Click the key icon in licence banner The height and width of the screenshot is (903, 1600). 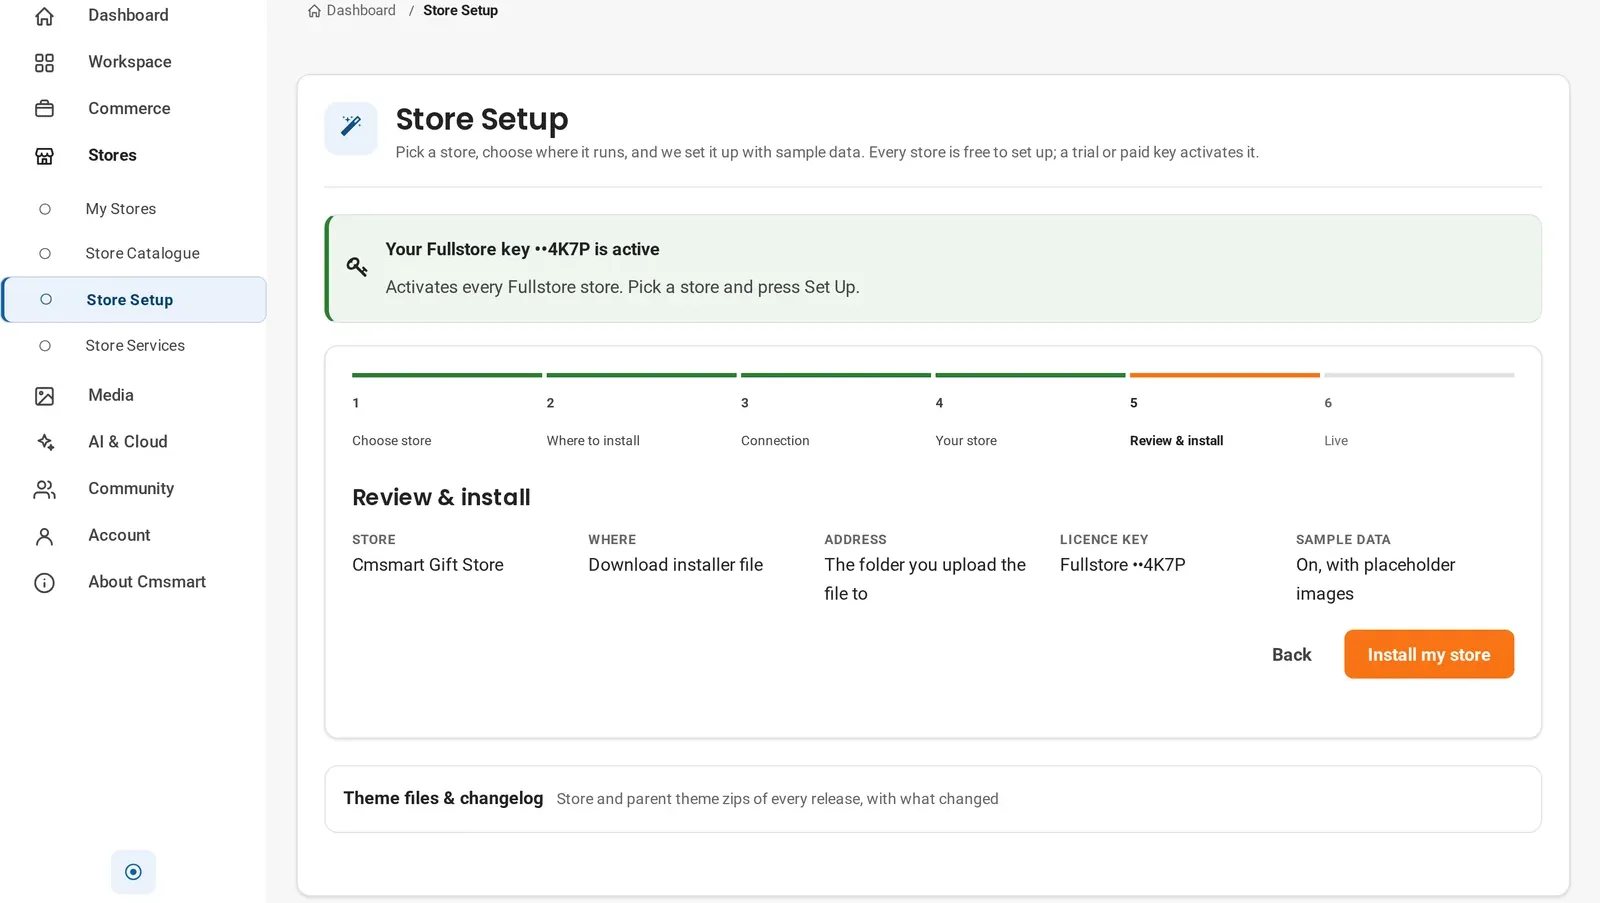pyautogui.click(x=357, y=266)
